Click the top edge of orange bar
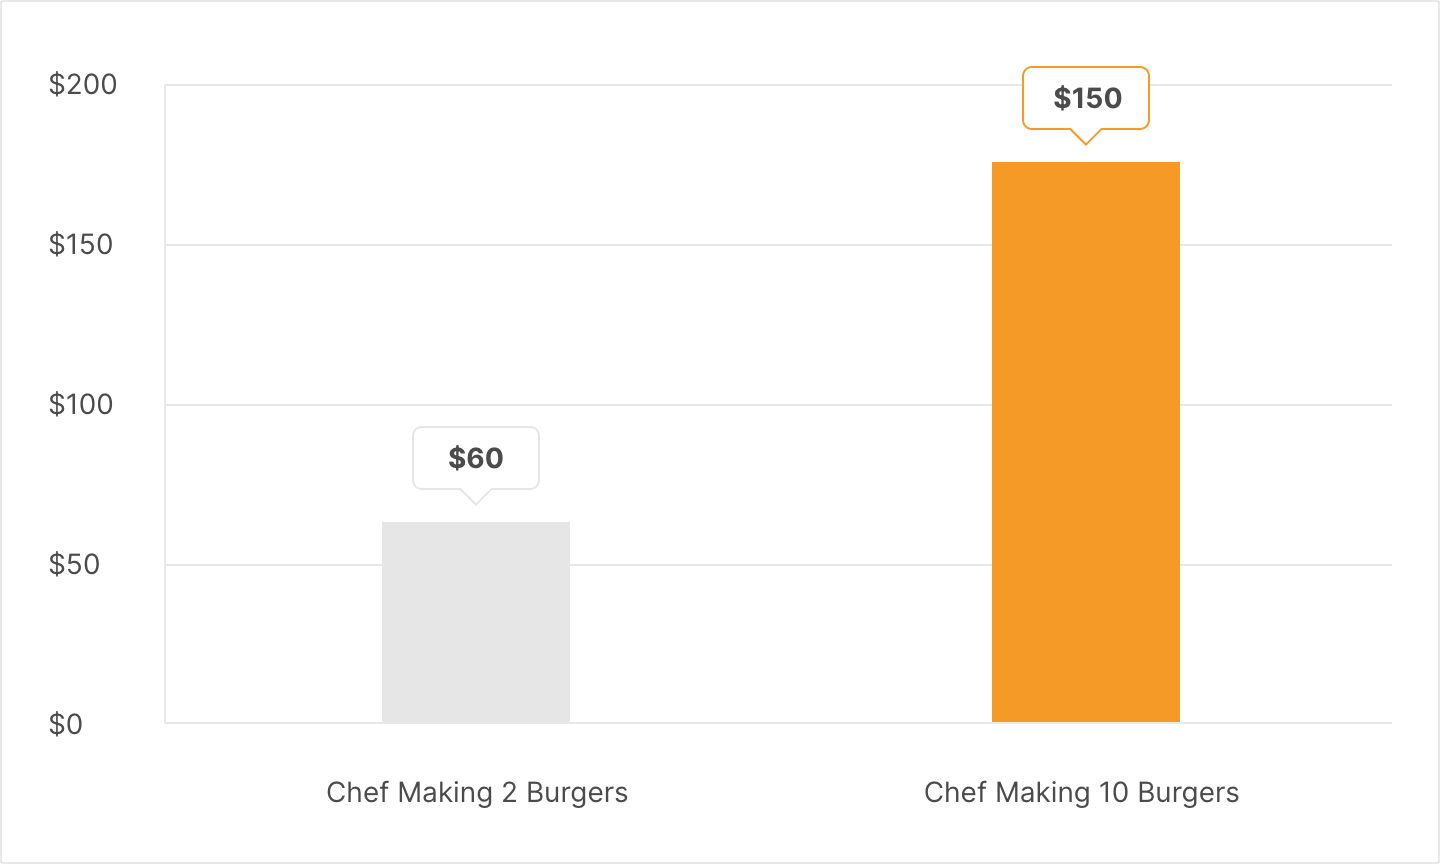The image size is (1440, 864). (1086, 163)
